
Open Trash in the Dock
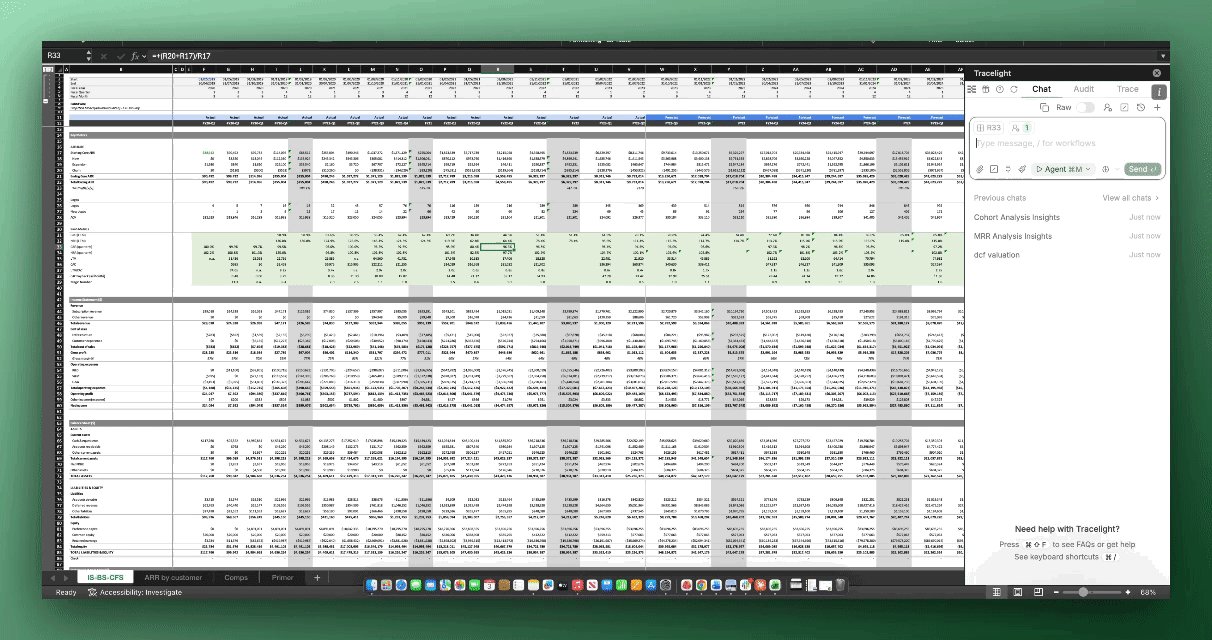point(841,584)
